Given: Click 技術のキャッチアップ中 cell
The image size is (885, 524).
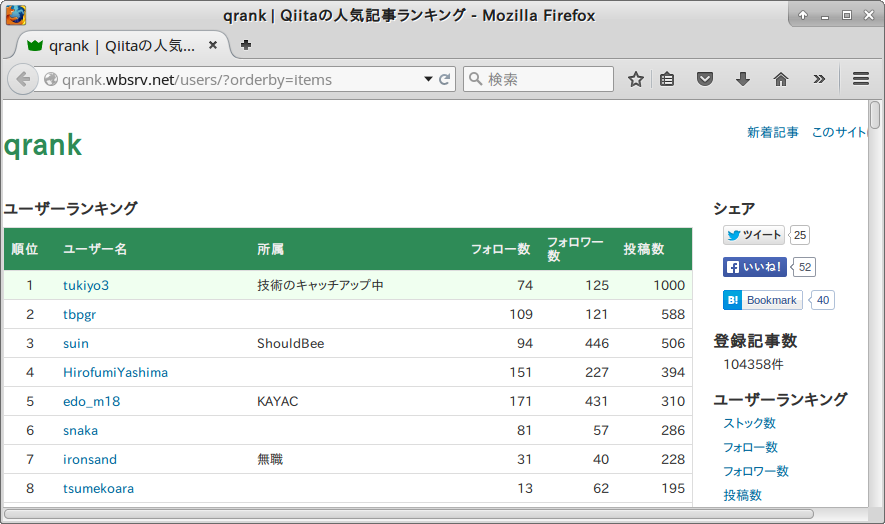Looking at the screenshot, I should click(x=320, y=285).
